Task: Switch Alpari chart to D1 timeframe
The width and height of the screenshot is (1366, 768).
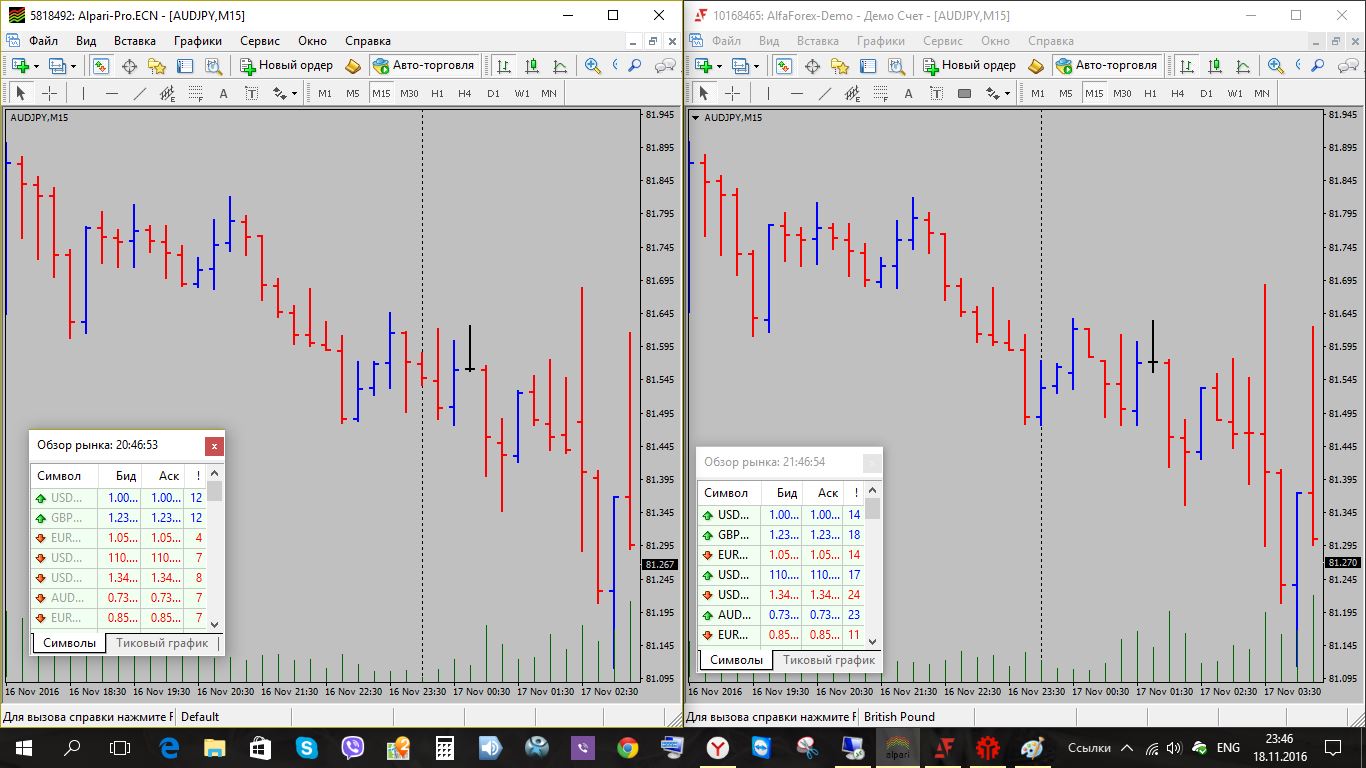Action: pos(493,93)
